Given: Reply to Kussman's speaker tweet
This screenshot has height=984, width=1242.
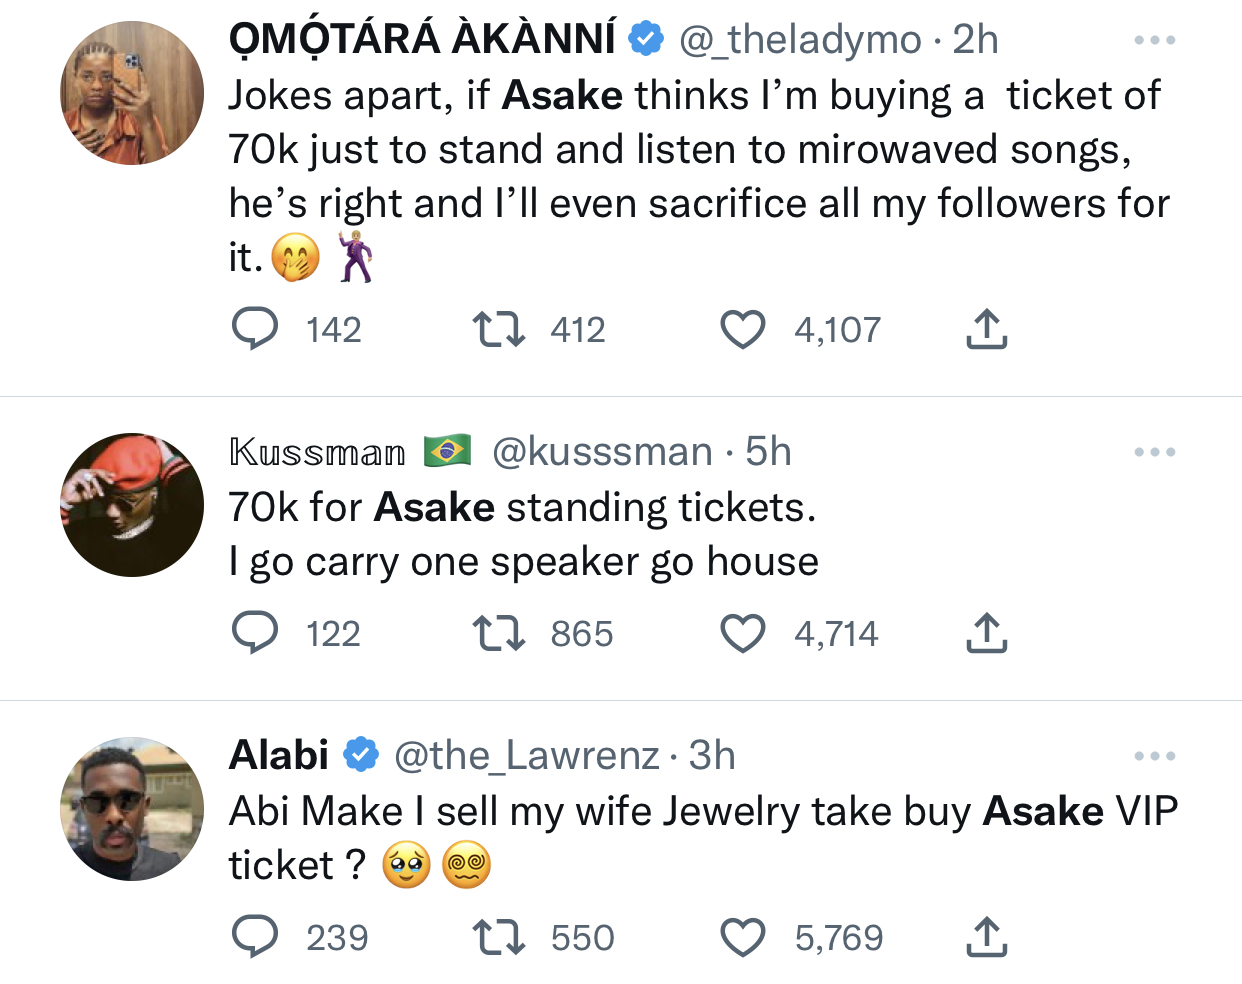Looking at the screenshot, I should pyautogui.click(x=255, y=633).
